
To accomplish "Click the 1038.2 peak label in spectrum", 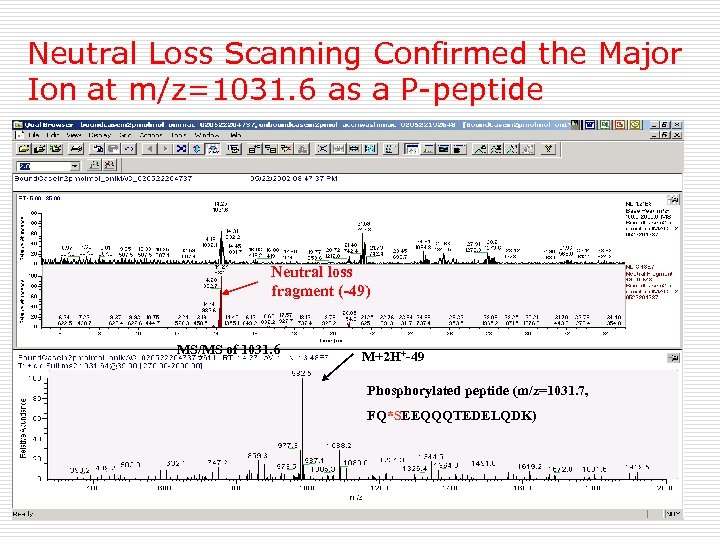I will point(339,445).
